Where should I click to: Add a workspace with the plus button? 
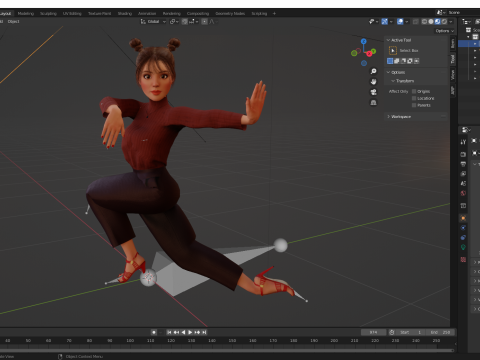[x=274, y=13]
